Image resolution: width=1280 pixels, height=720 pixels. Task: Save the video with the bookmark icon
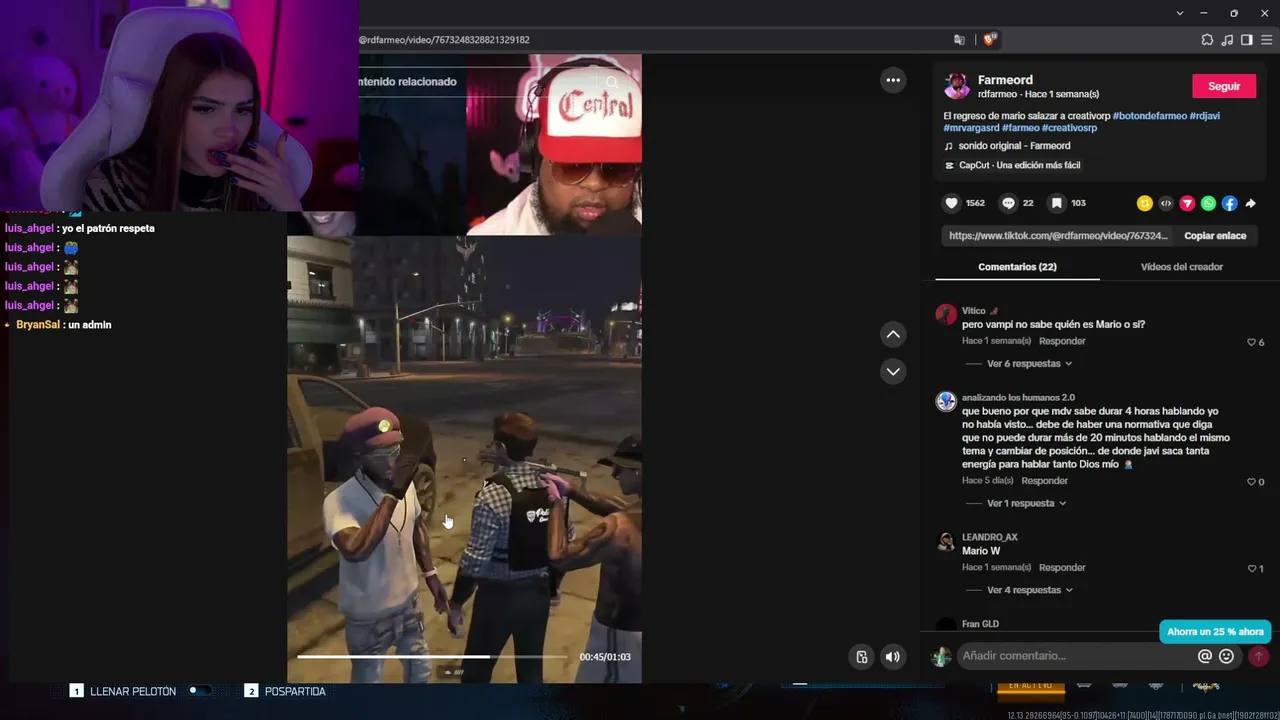(x=1056, y=203)
